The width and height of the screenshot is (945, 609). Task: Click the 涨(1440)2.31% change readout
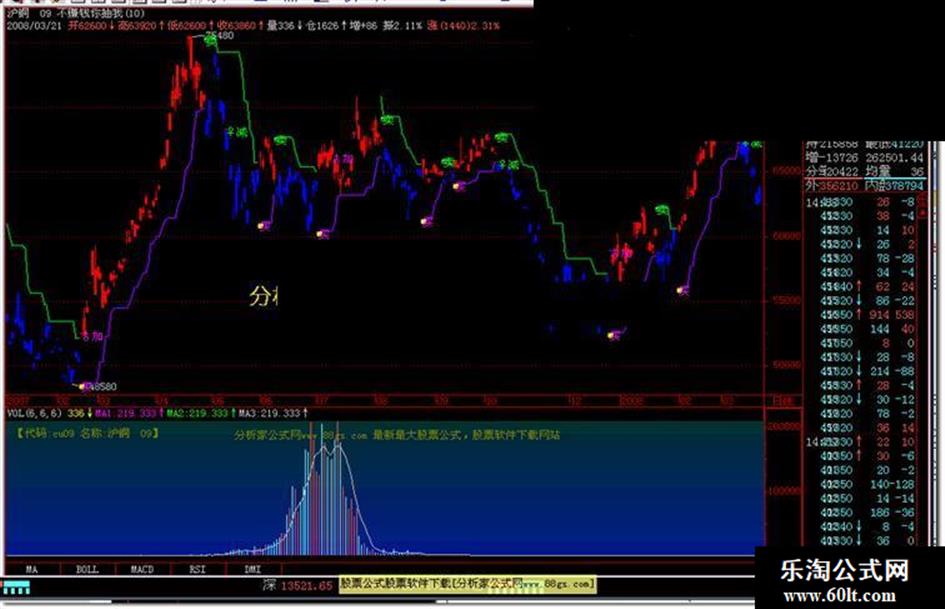pos(463,26)
